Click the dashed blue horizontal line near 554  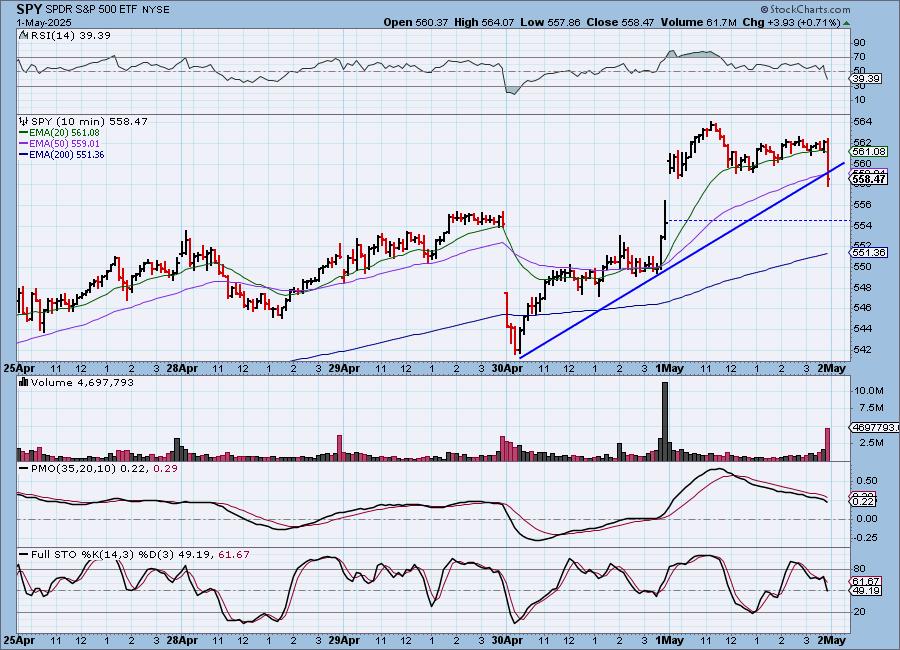coord(758,220)
